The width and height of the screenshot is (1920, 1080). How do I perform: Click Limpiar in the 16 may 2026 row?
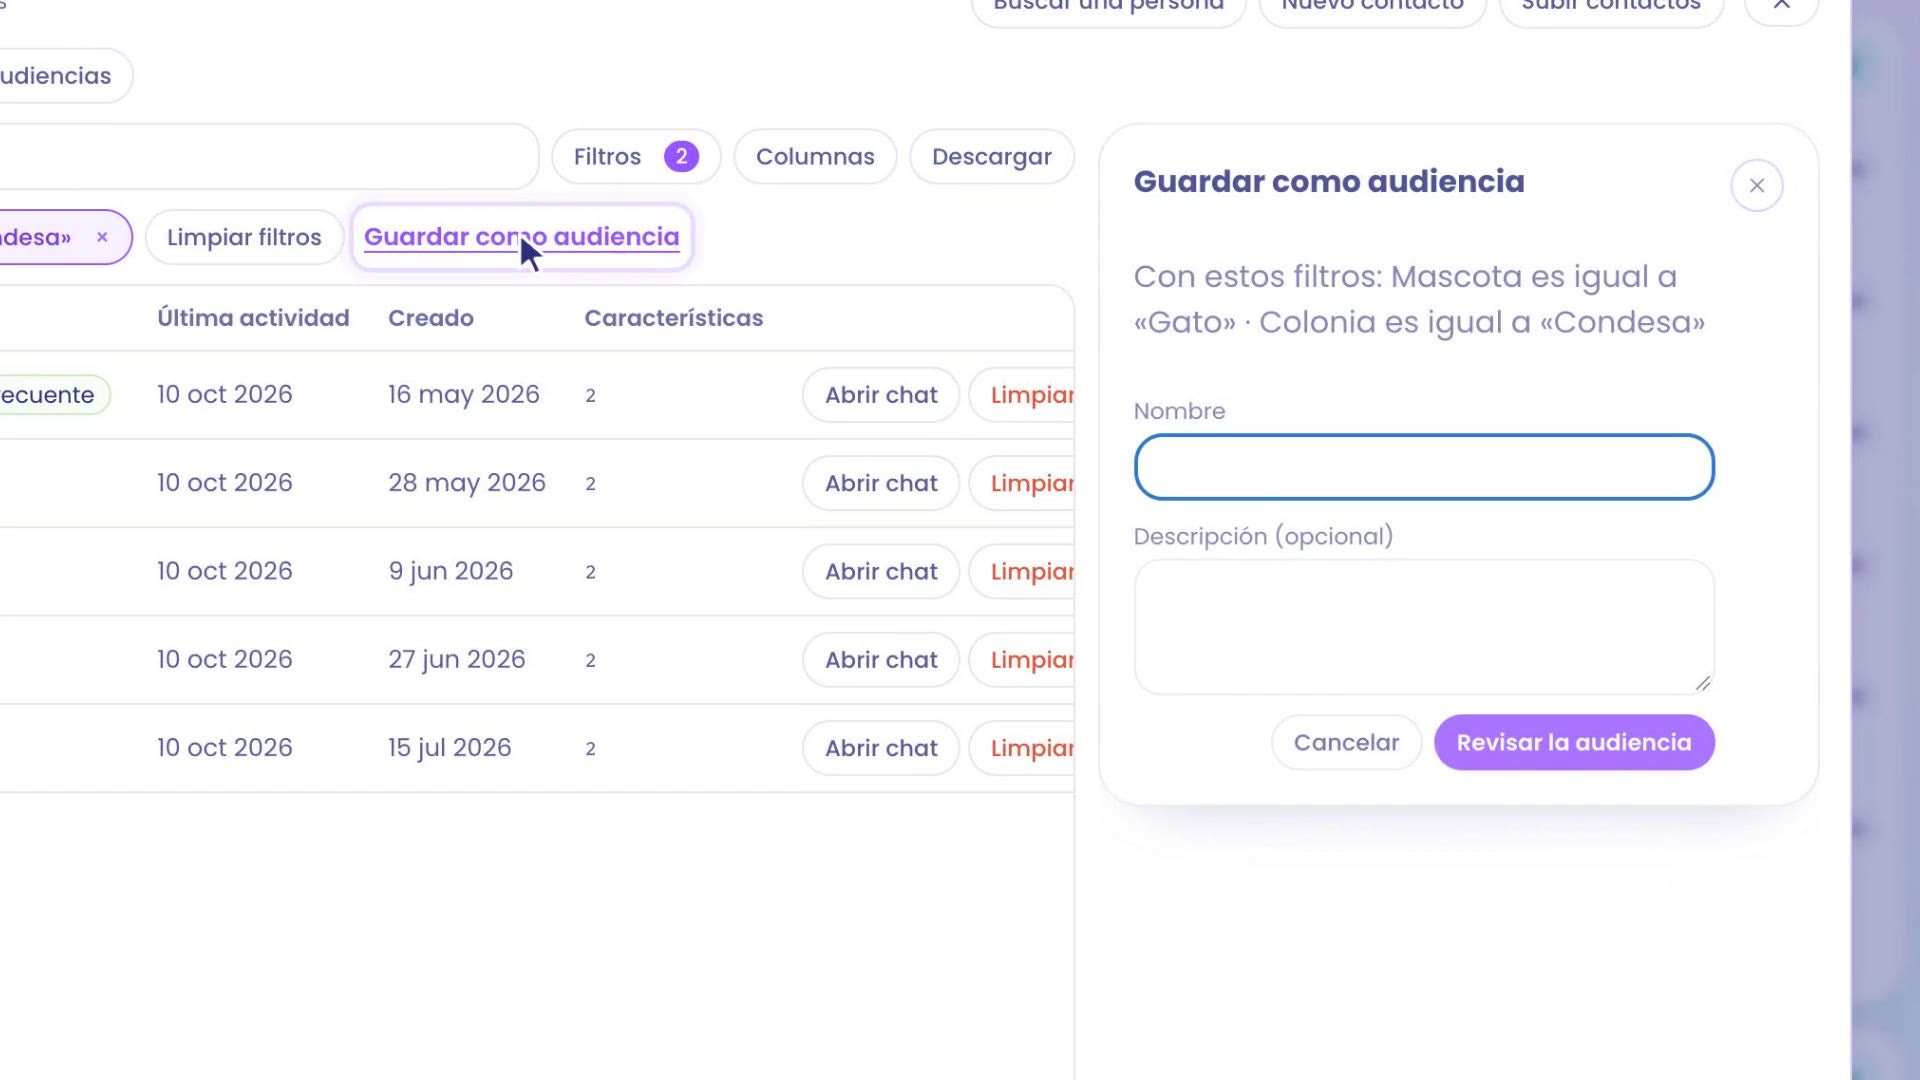(x=1022, y=395)
